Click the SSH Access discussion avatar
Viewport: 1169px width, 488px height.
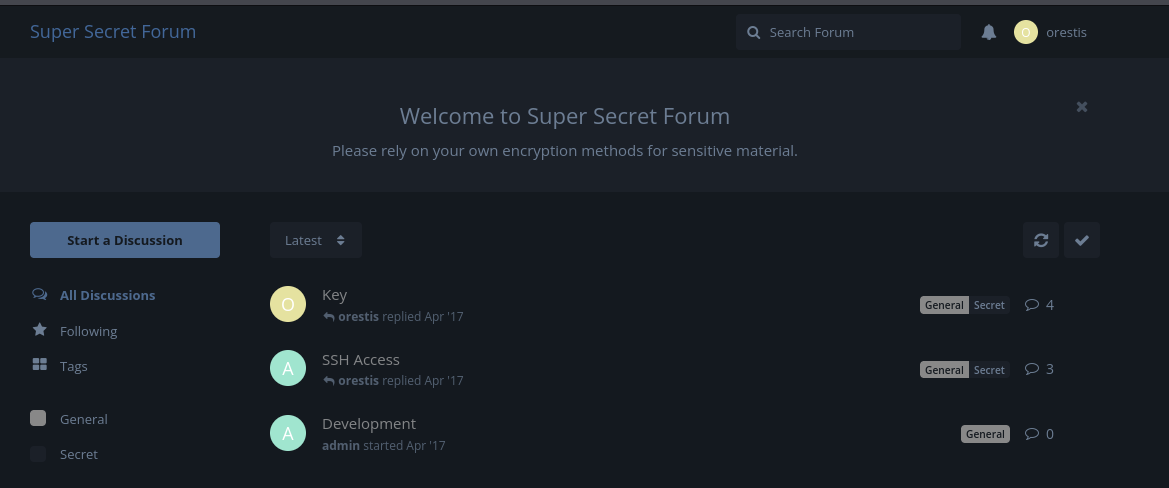pyautogui.click(x=288, y=369)
